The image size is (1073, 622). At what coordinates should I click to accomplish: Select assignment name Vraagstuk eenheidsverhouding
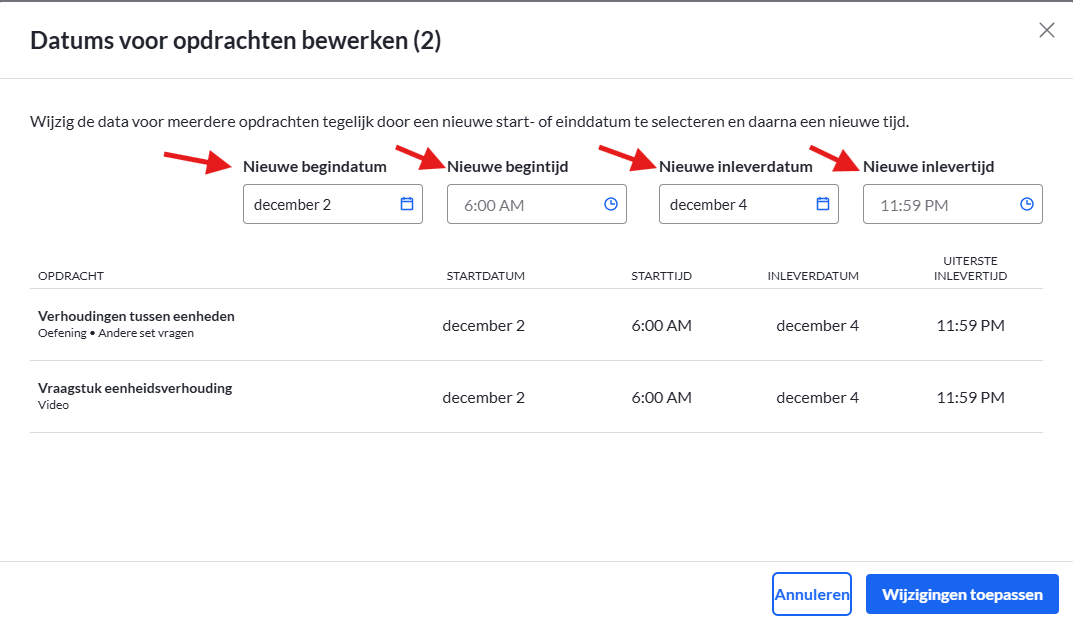point(135,388)
